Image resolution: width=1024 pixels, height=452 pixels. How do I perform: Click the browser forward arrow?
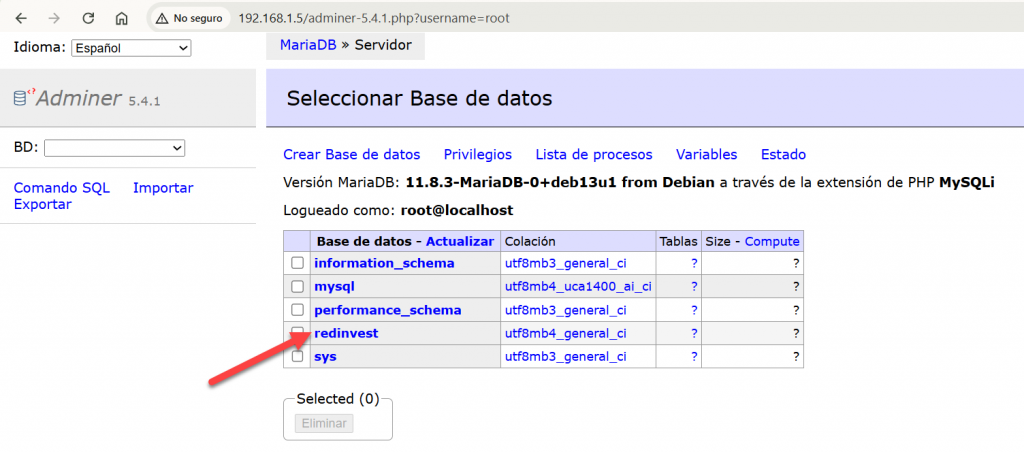click(55, 18)
